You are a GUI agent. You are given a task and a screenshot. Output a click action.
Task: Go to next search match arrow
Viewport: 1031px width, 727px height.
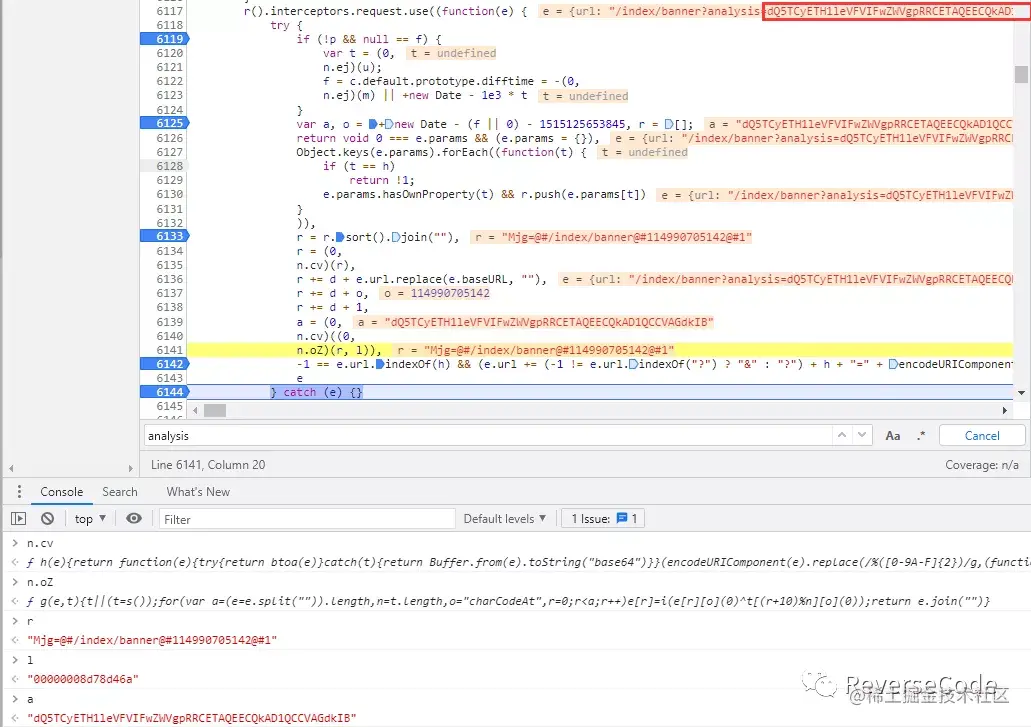point(862,435)
